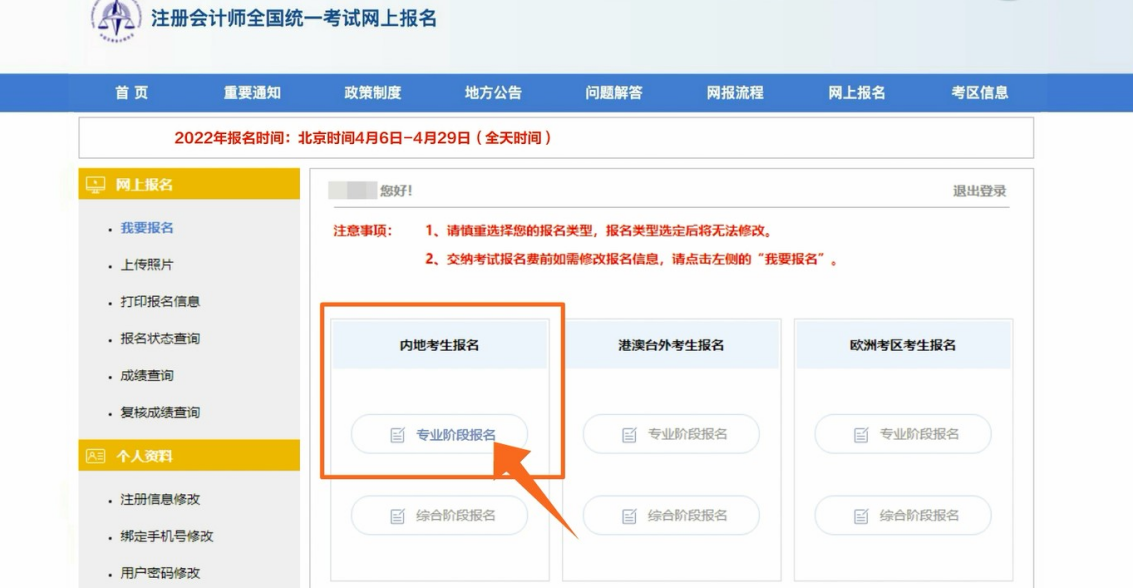Select 综合阶段报名 in the 欧洲考区 card
This screenshot has height=588, width=1133.
coord(902,516)
